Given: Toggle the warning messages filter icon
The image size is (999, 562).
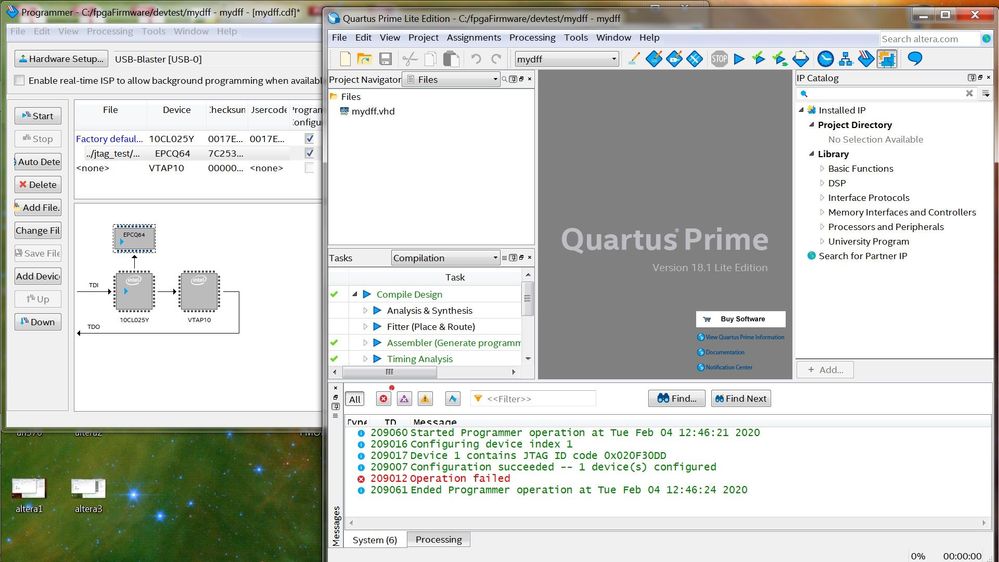Looking at the screenshot, I should [425, 399].
